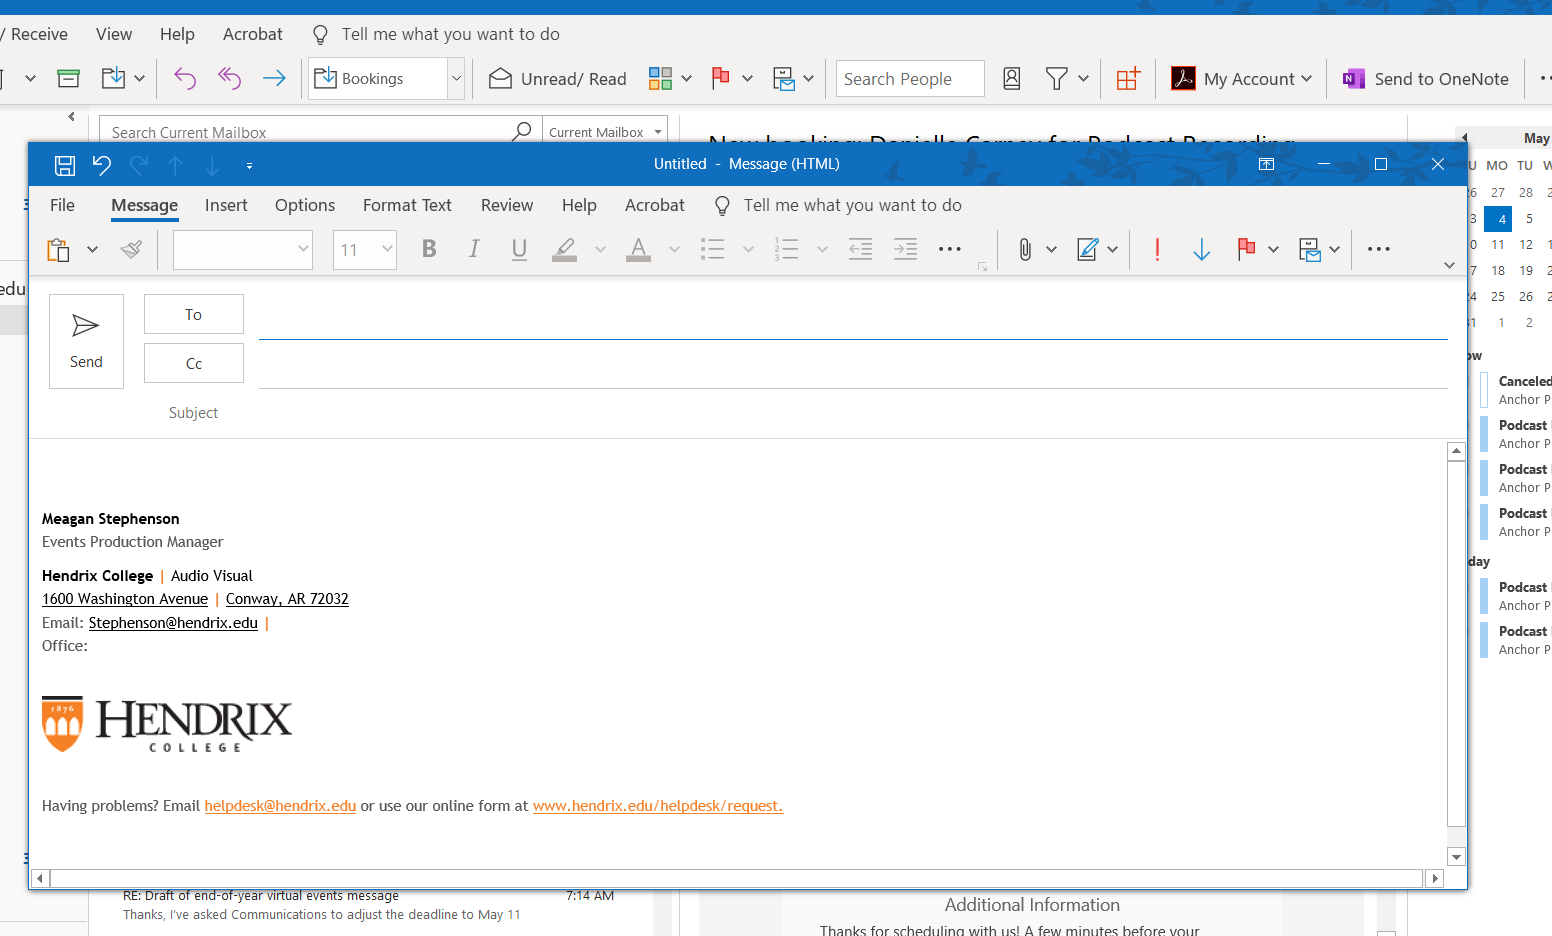
Task: Toggle Underline formatting
Action: click(x=519, y=249)
